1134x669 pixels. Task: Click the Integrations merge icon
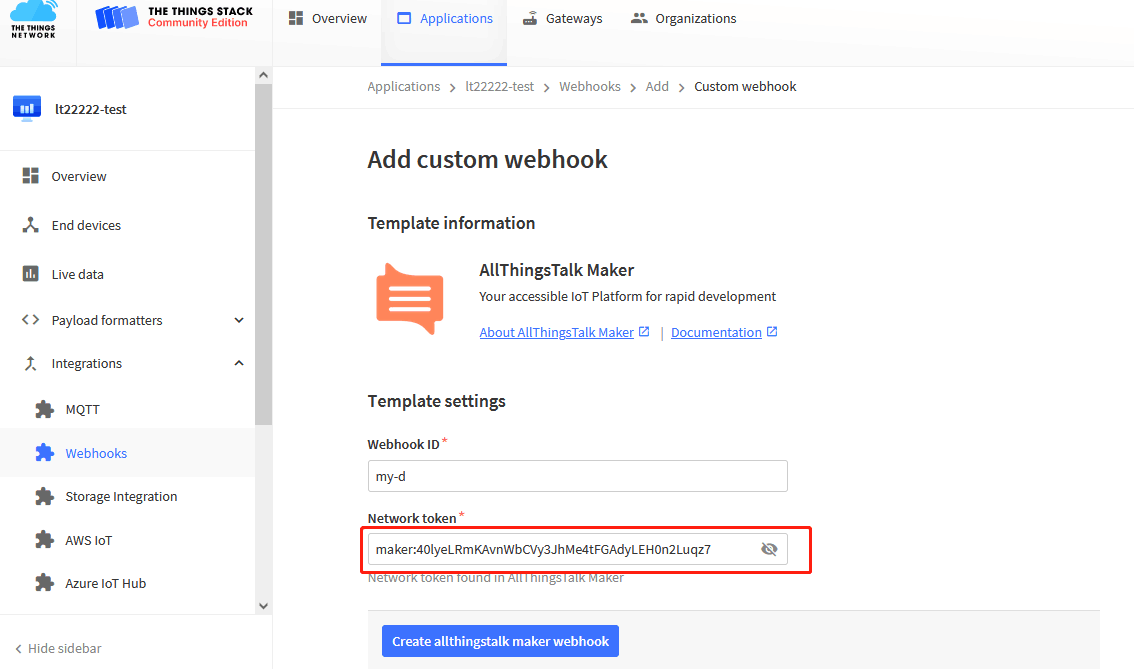[x=30, y=363]
